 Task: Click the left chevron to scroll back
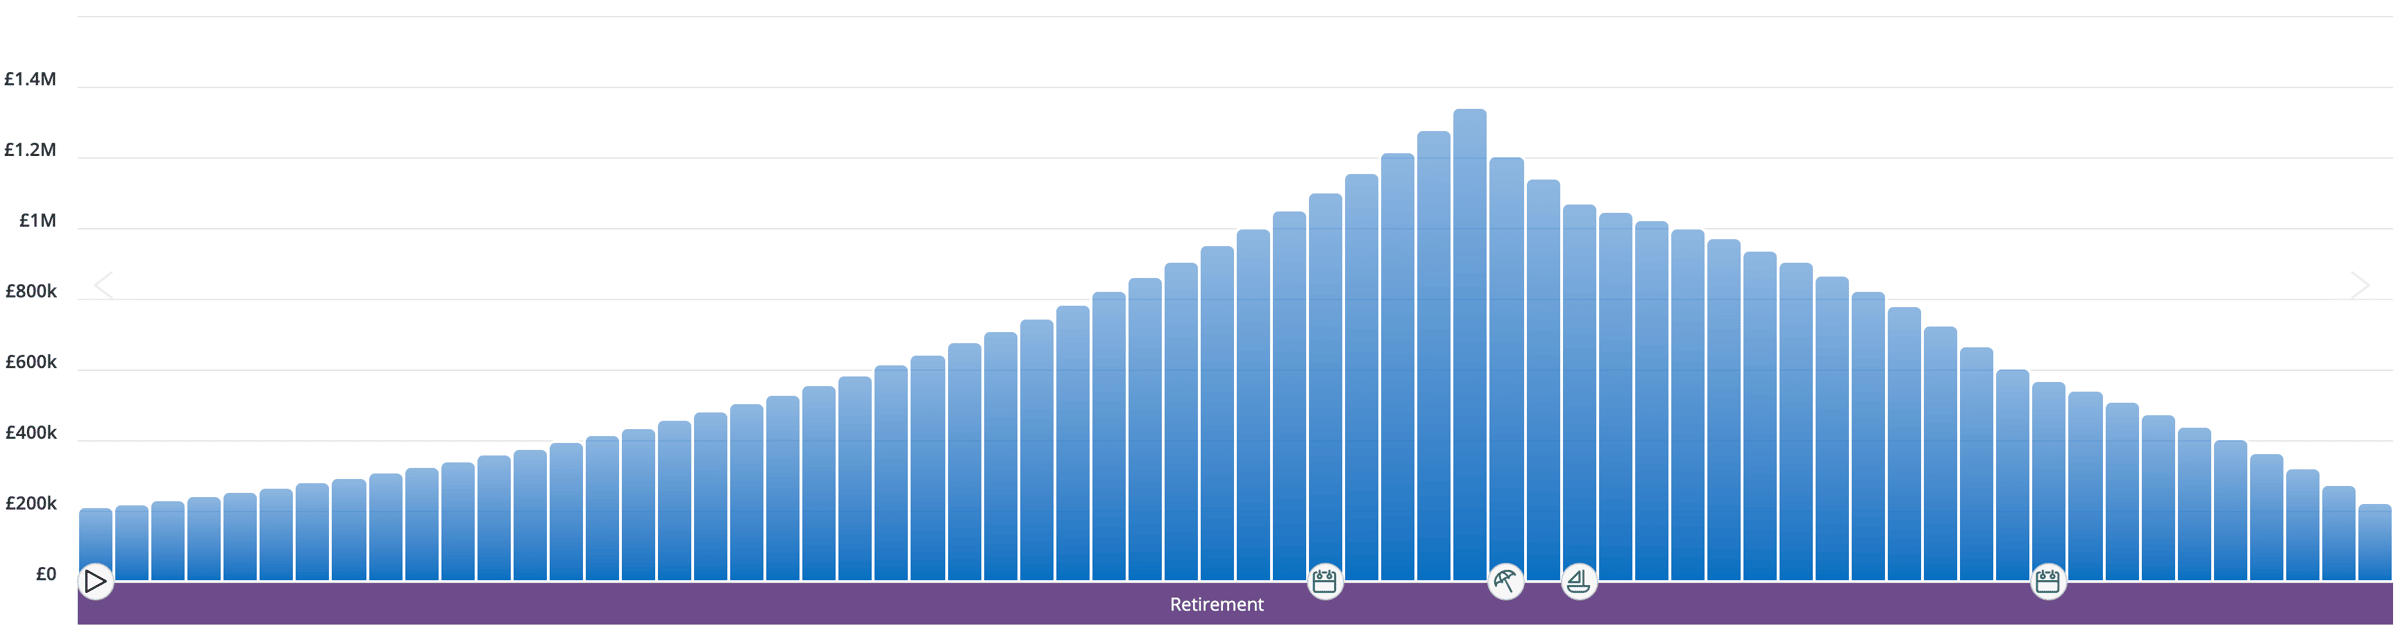104,286
